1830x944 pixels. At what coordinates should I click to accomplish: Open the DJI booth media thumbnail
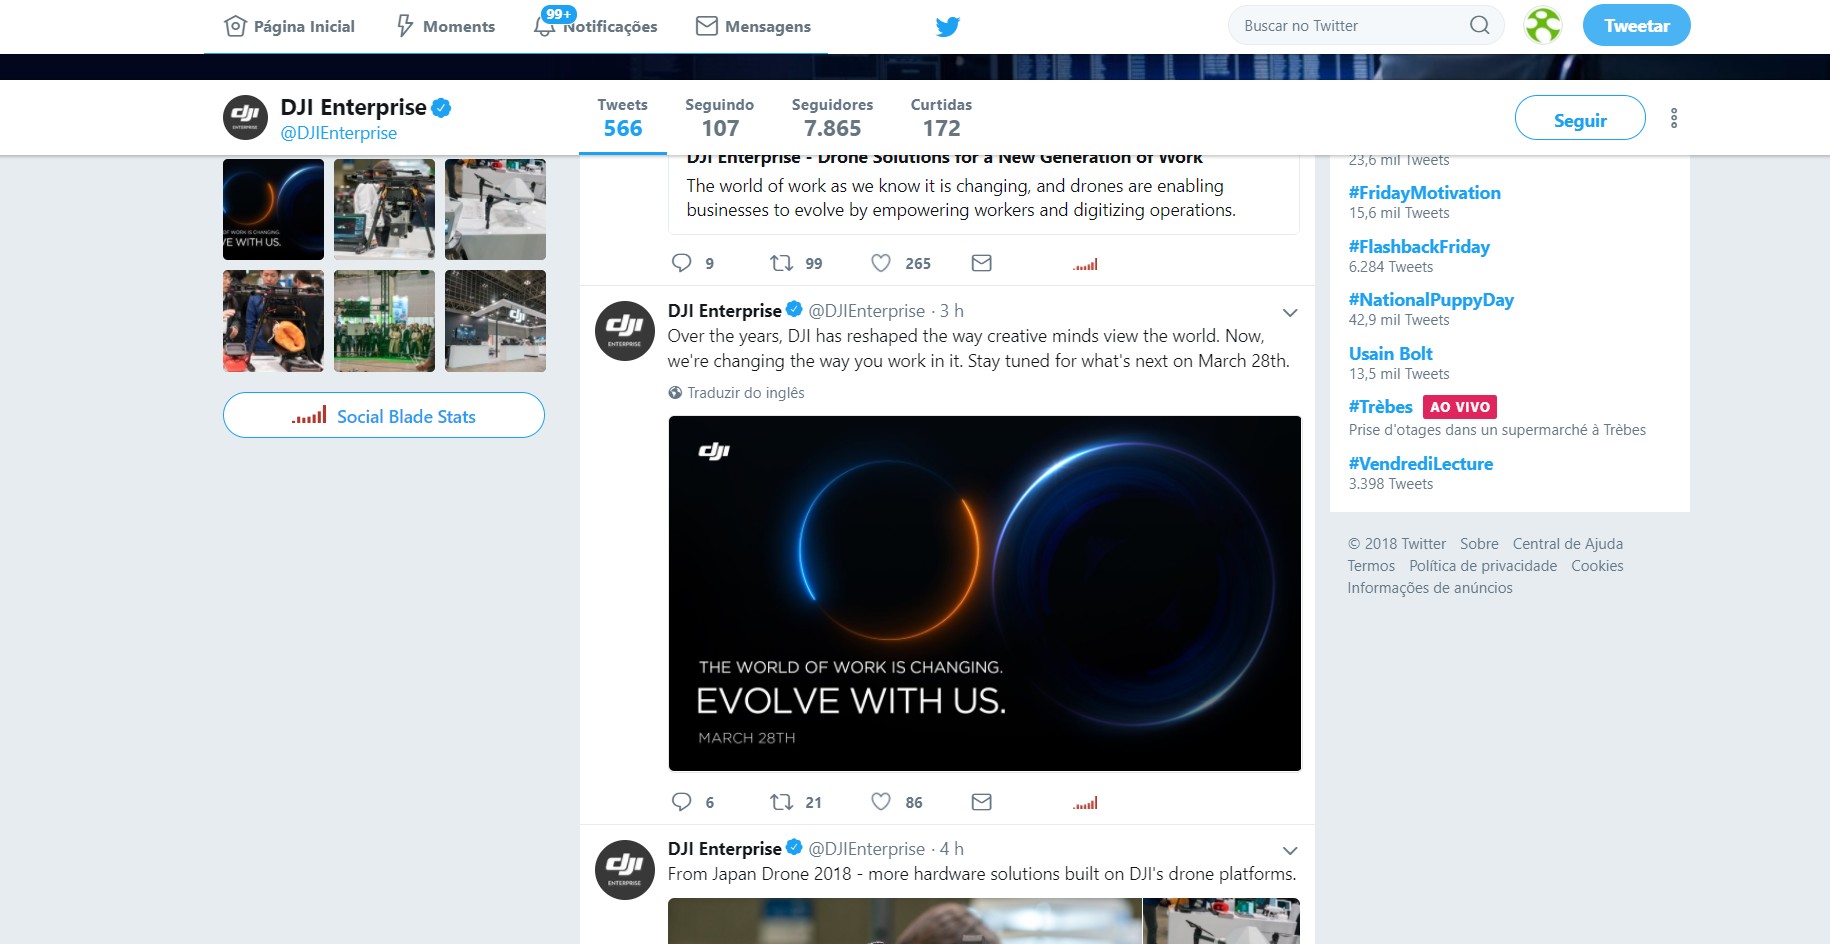495,321
